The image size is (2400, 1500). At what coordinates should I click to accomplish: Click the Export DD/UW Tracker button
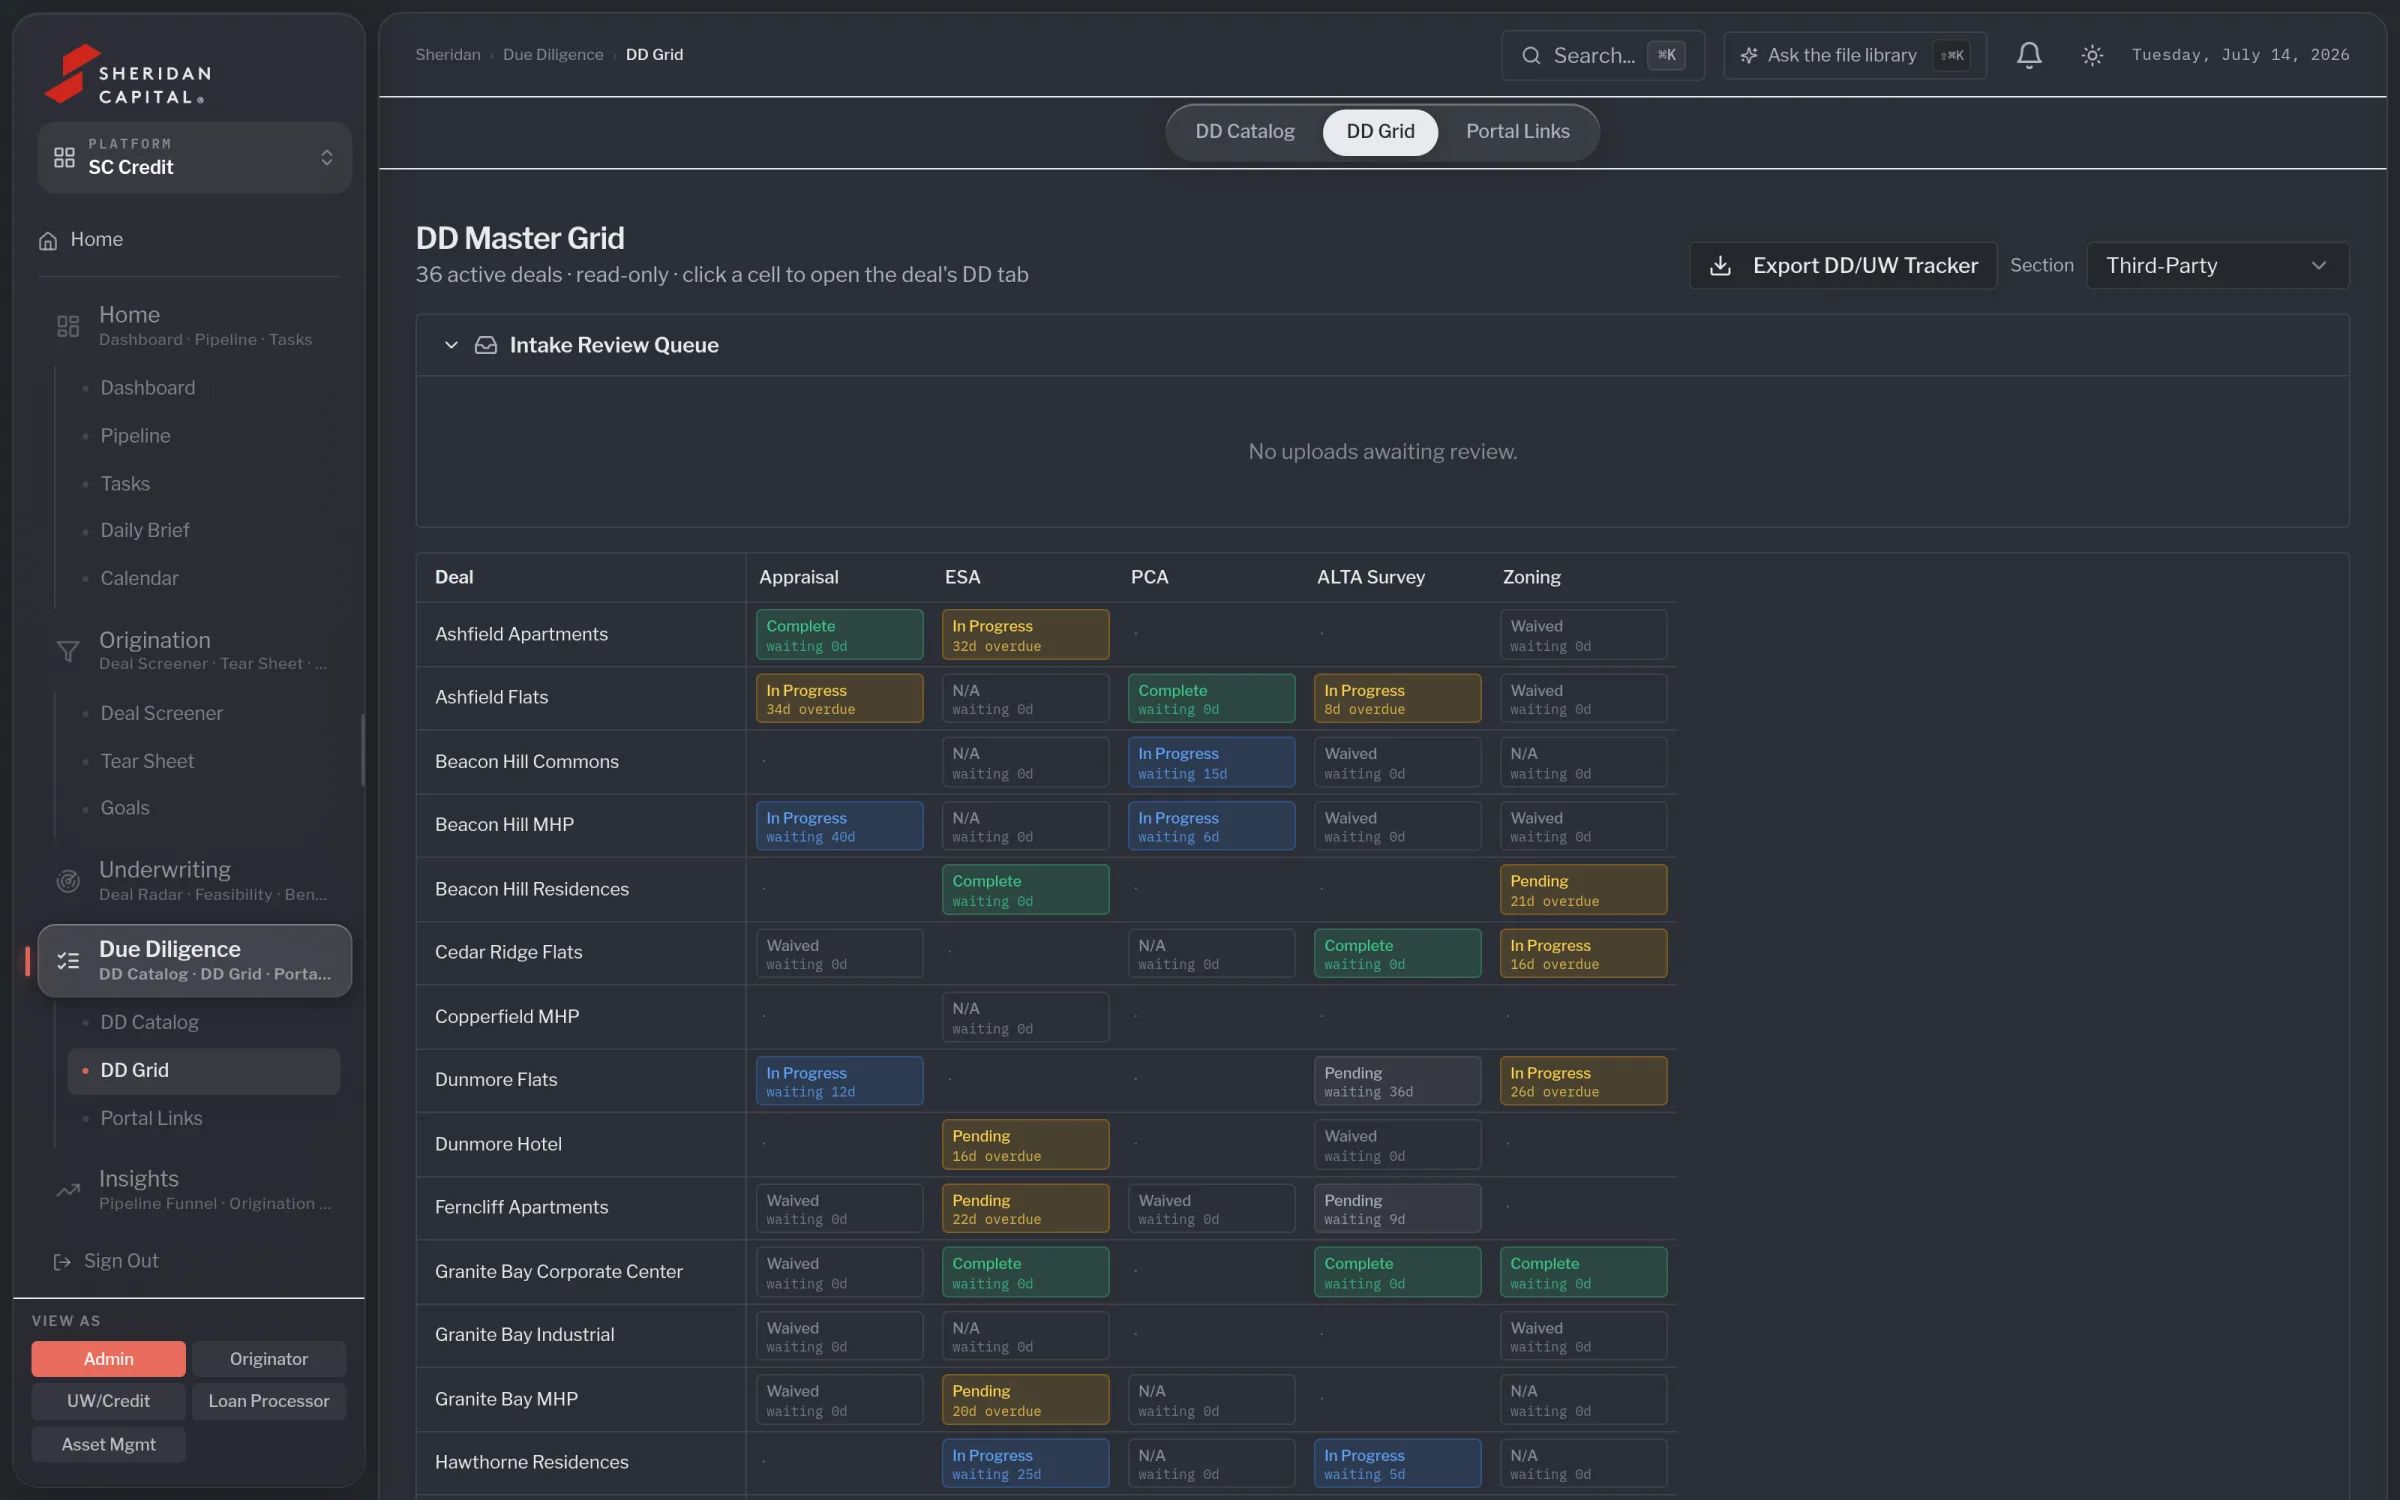tap(1842, 265)
